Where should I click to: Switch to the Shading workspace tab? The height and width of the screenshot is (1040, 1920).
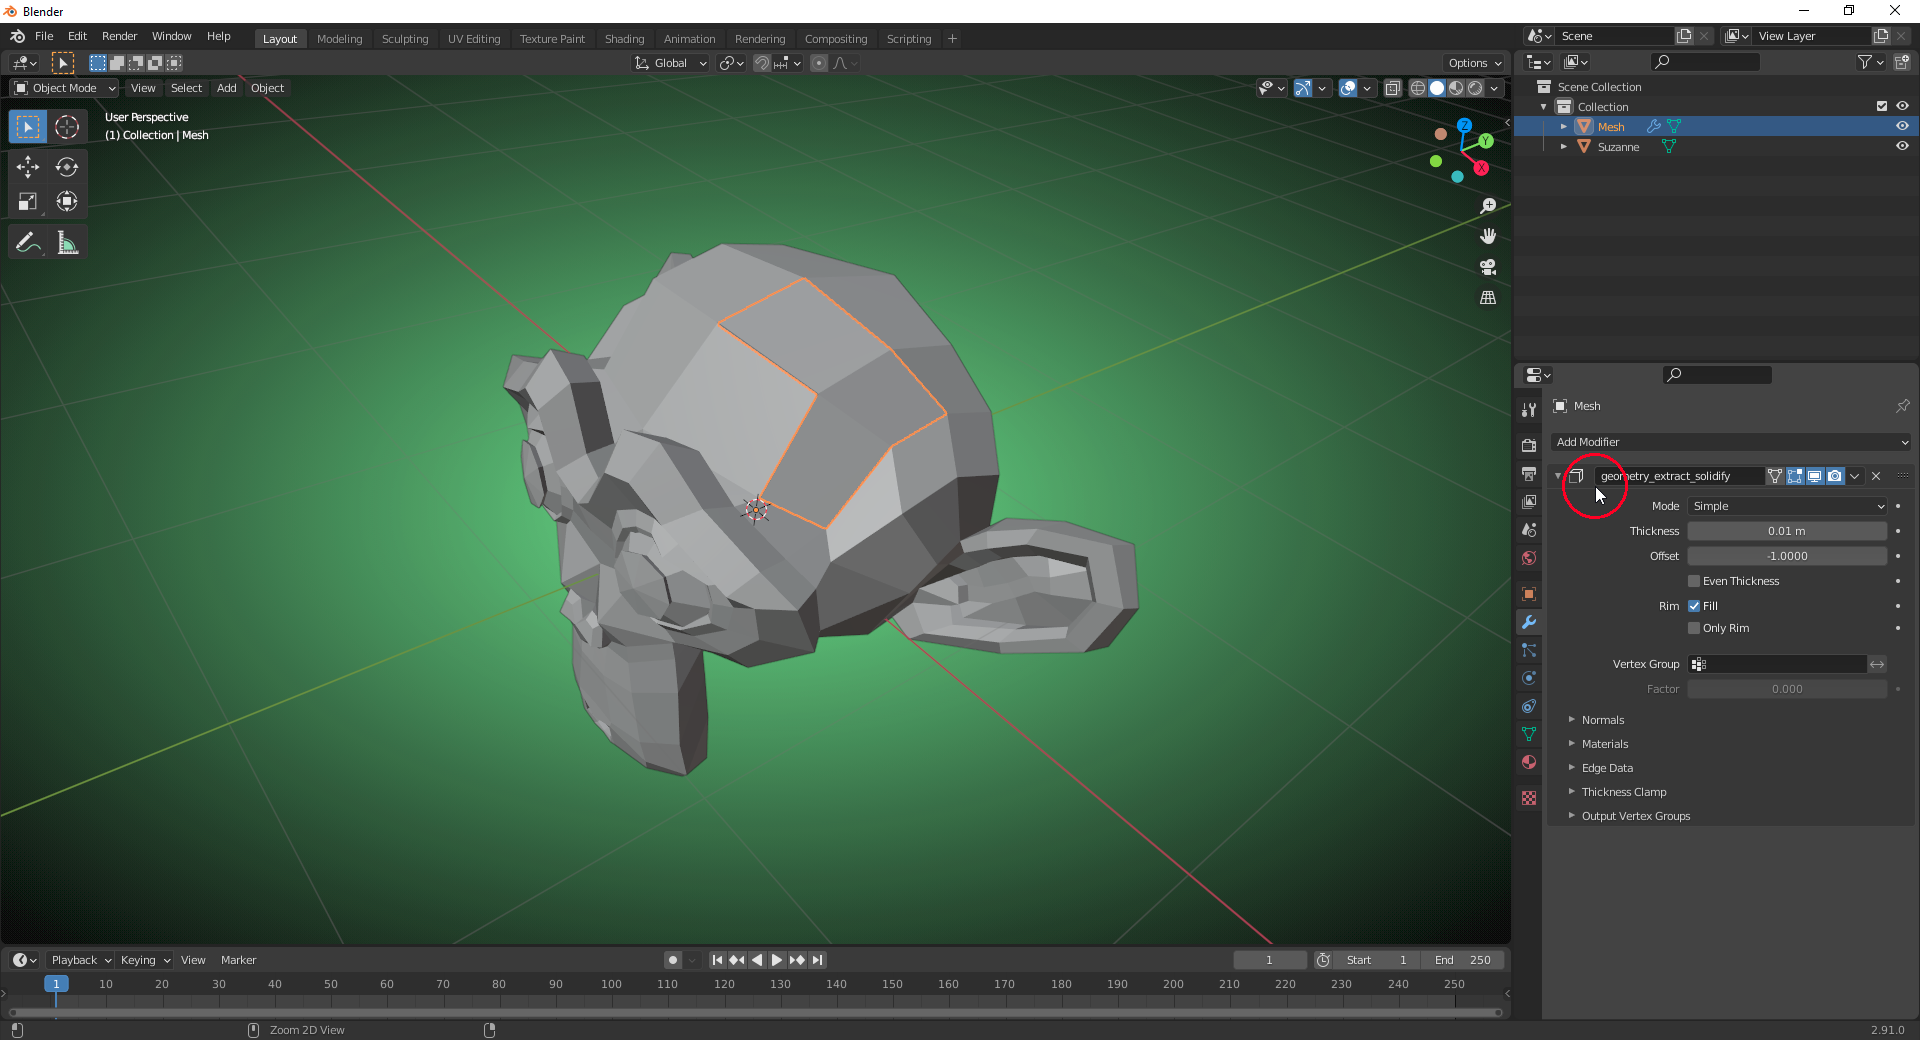coord(624,39)
